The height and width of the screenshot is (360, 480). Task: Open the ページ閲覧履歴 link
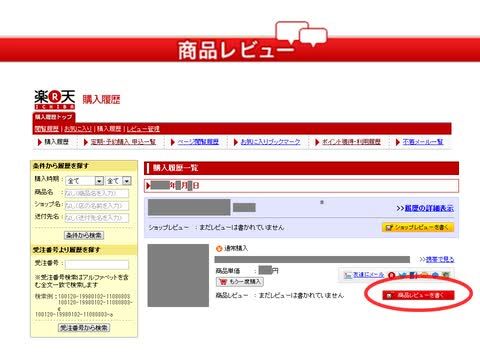(x=198, y=142)
